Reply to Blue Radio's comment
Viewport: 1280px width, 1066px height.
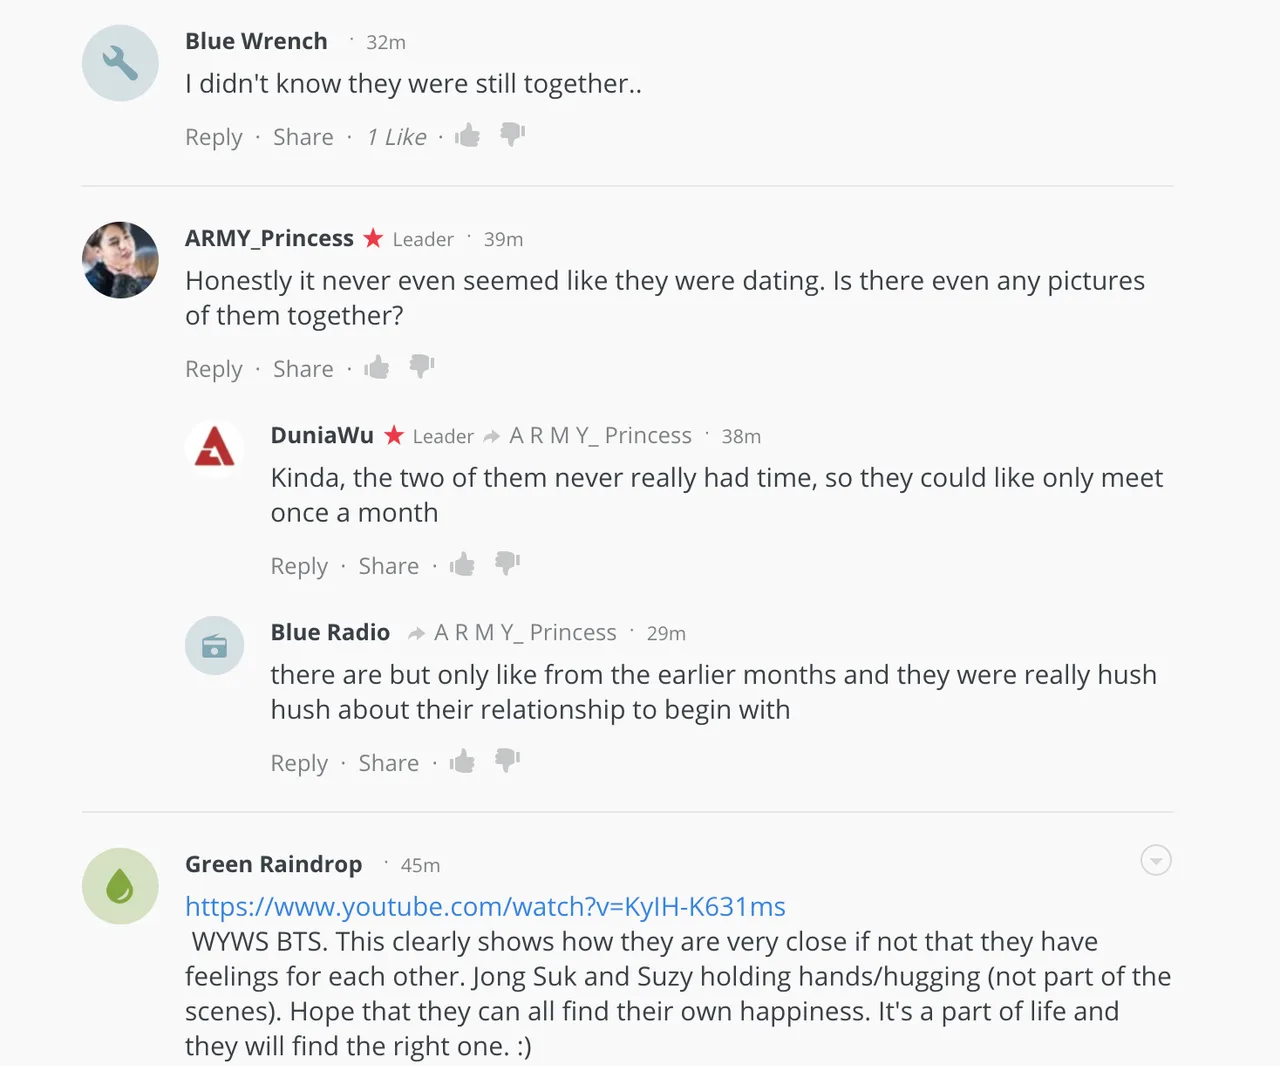tap(299, 763)
